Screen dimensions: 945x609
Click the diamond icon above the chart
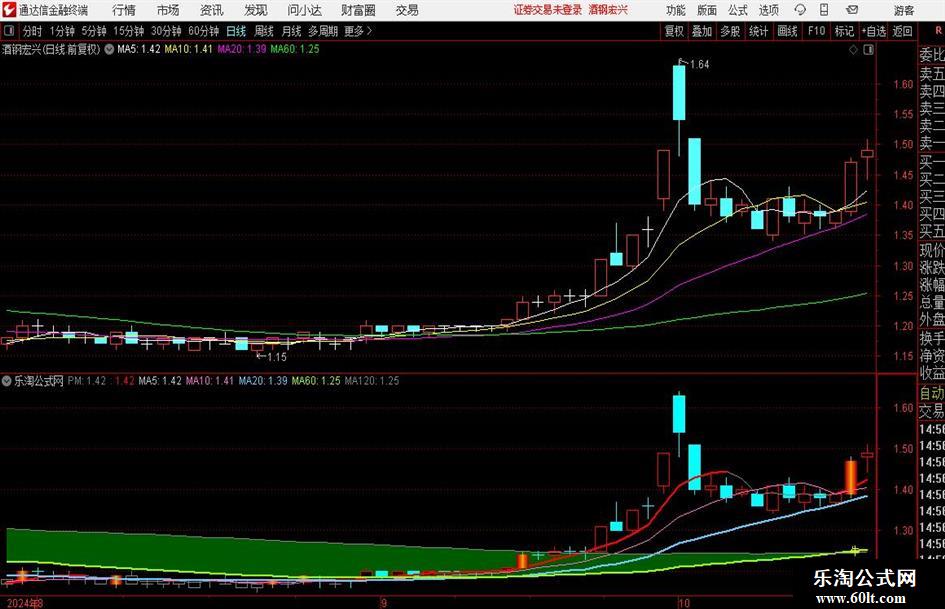(853, 50)
